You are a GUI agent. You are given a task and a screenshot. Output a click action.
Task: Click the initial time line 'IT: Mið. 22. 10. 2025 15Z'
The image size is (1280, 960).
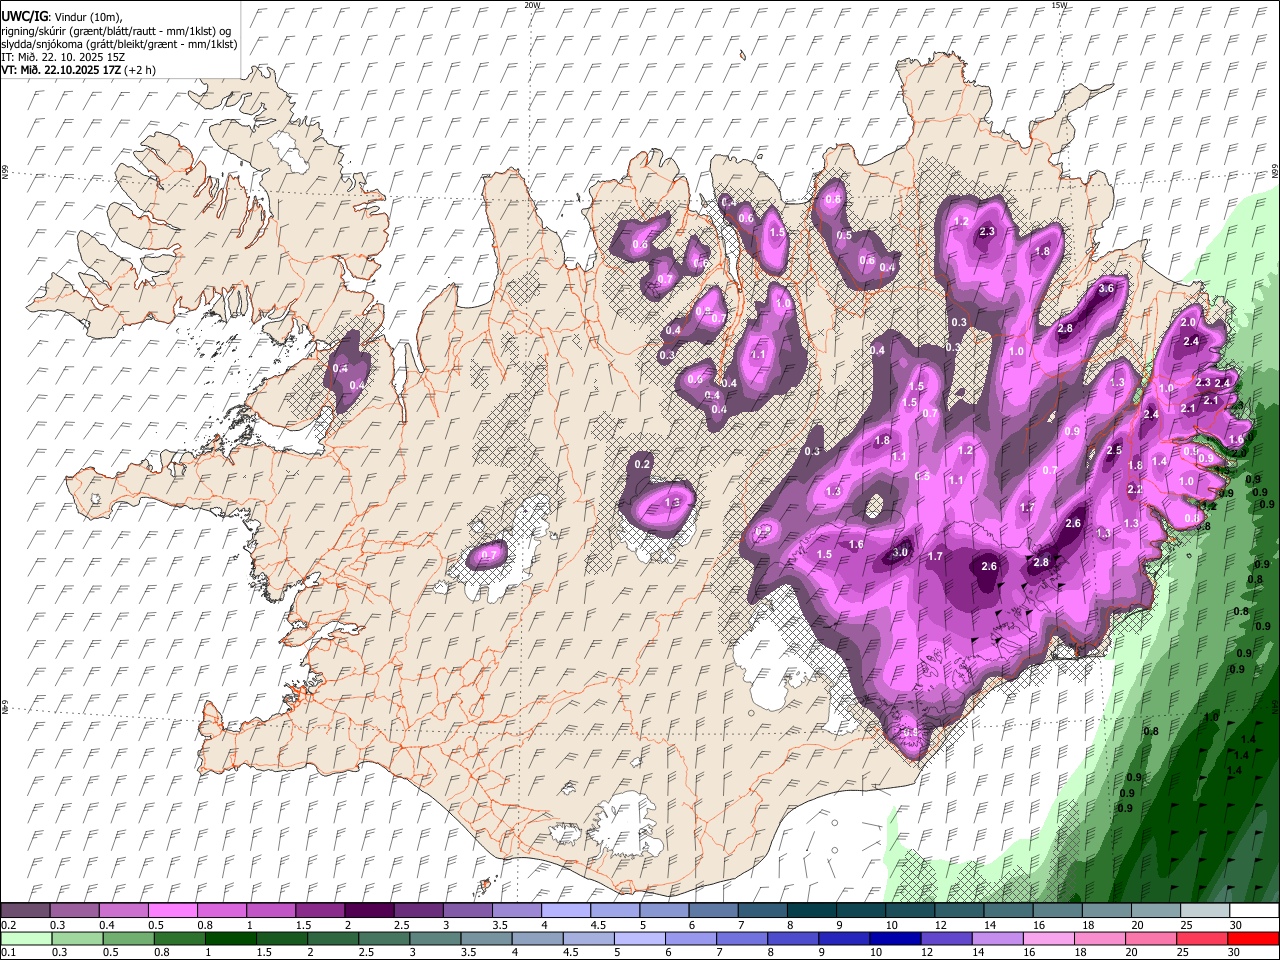coord(62,57)
